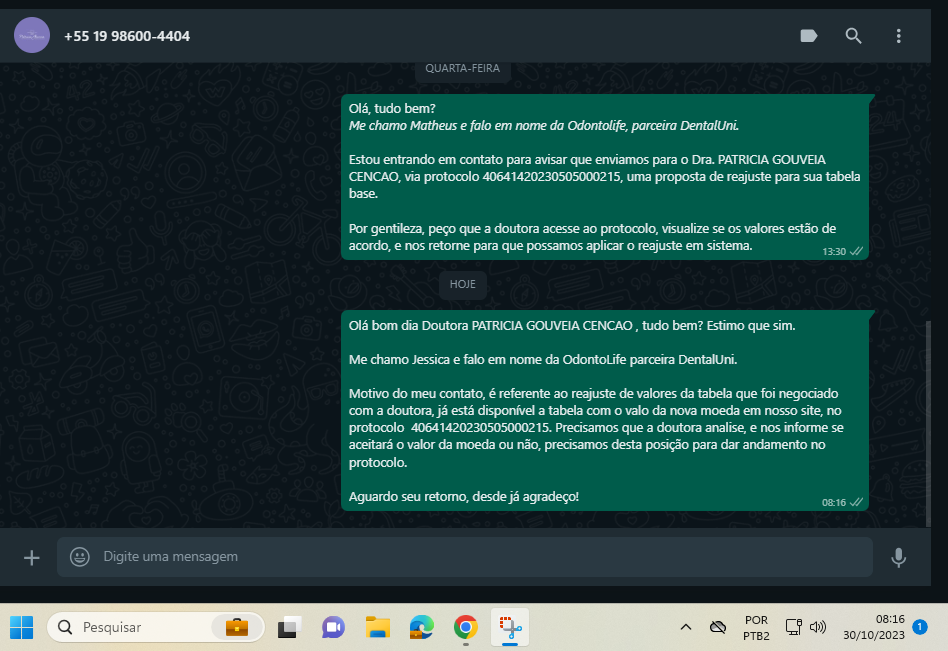The height and width of the screenshot is (651, 948).
Task: Open the Windows Start menu
Action: pos(22,627)
